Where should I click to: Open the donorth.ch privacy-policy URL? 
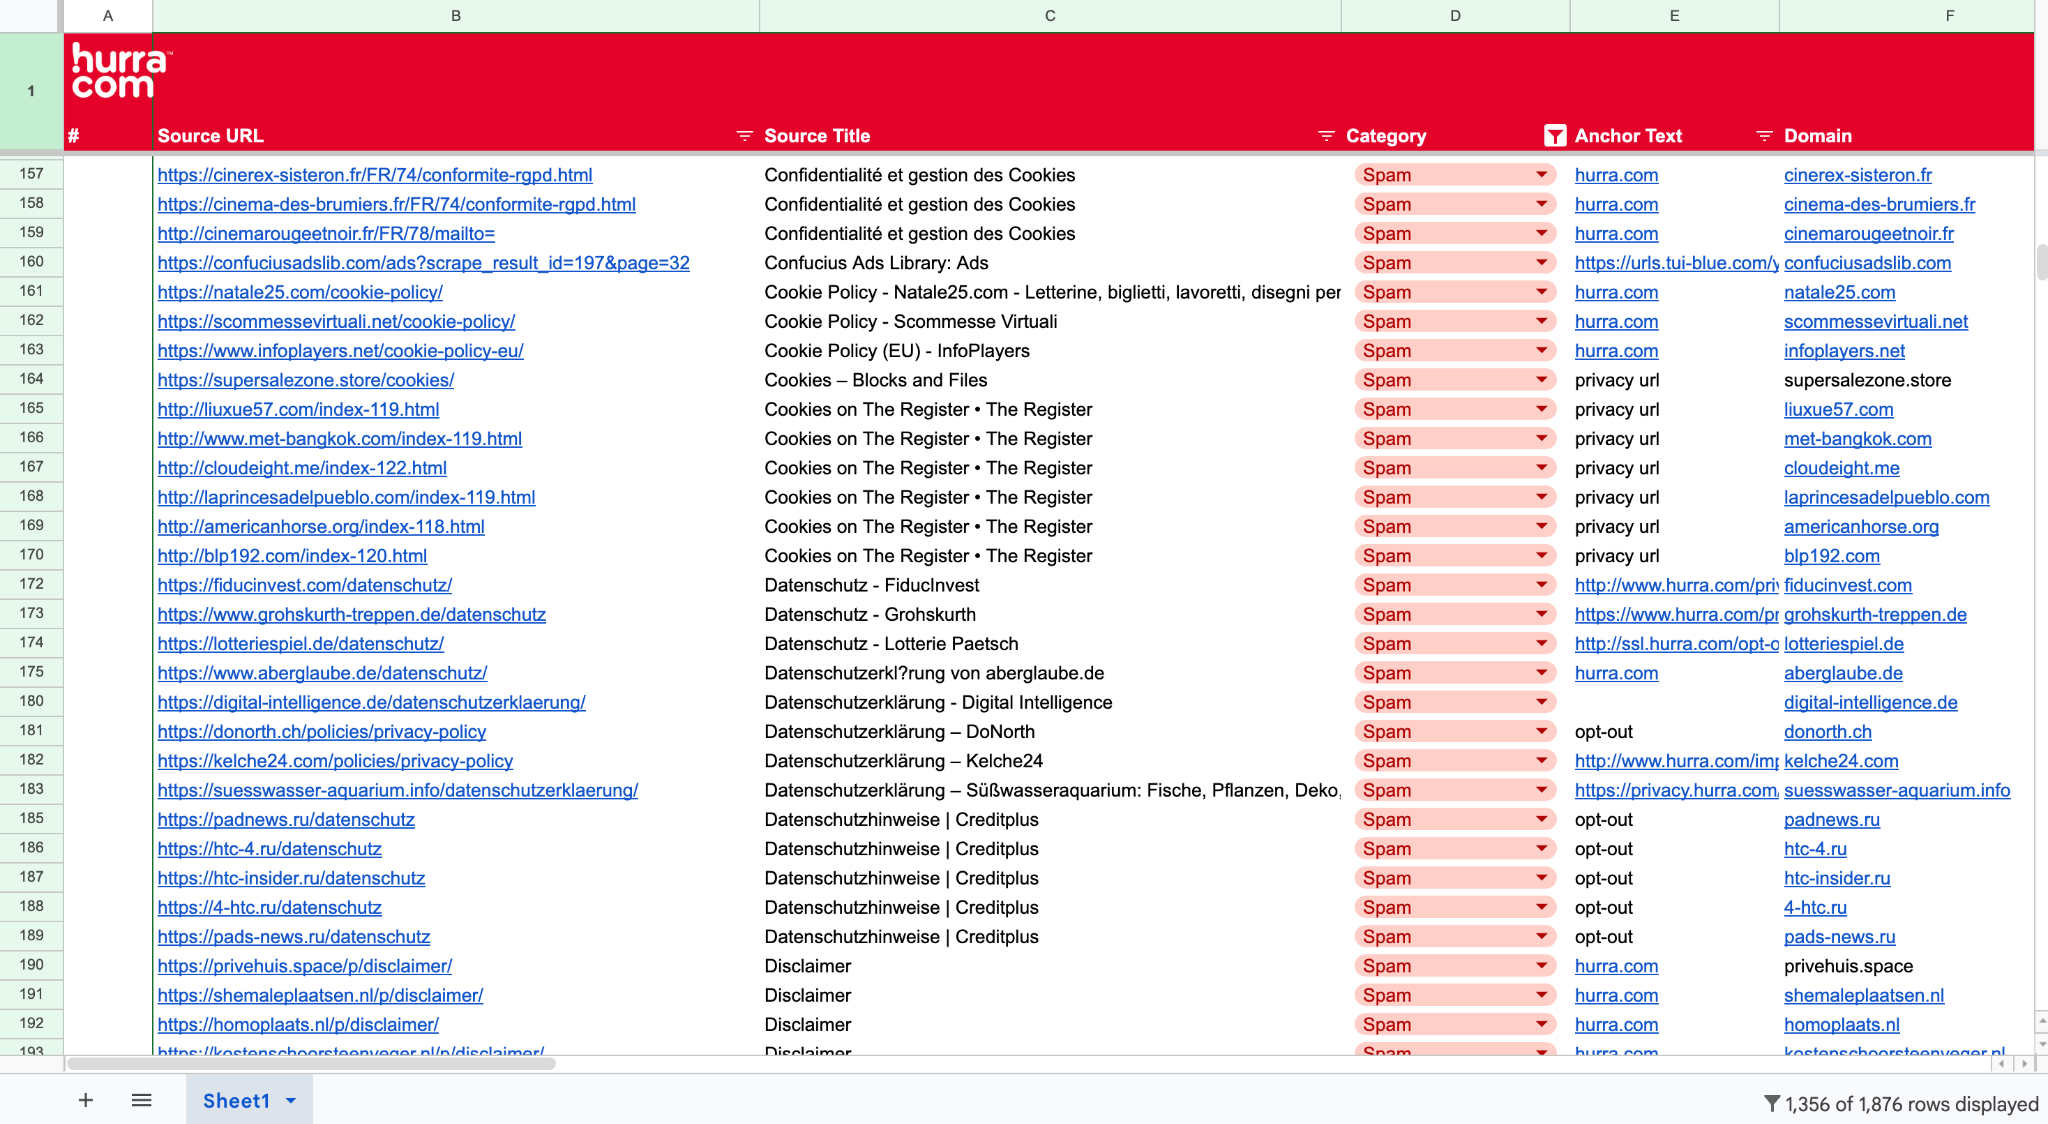click(x=322, y=732)
